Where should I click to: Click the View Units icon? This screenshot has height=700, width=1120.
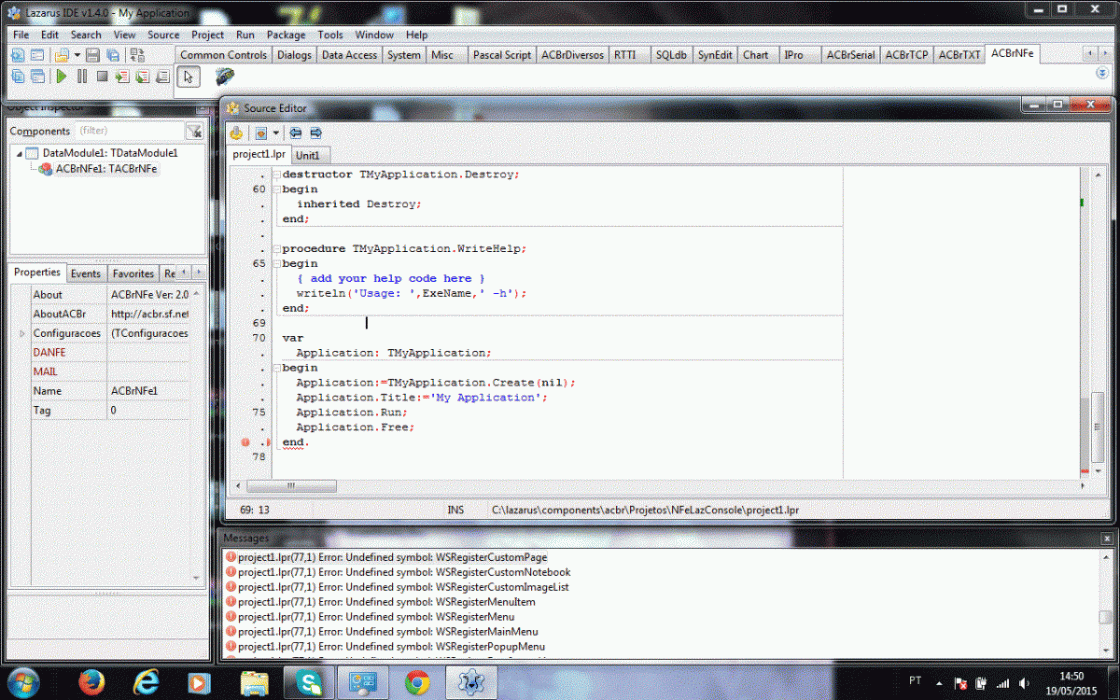(18, 76)
